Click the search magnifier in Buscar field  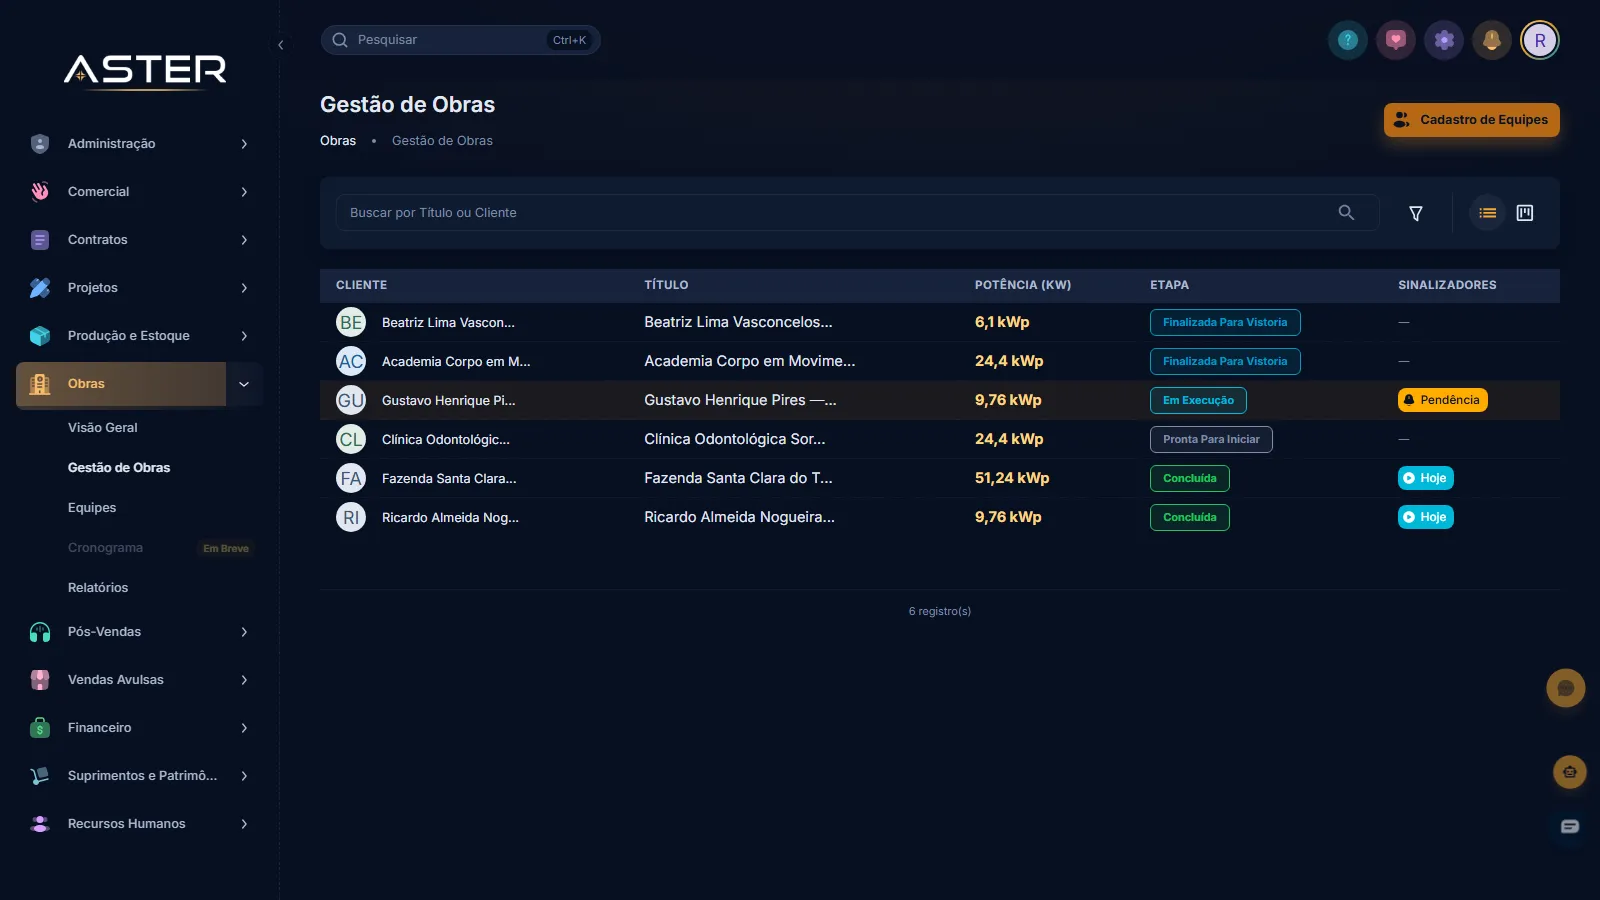point(1346,212)
